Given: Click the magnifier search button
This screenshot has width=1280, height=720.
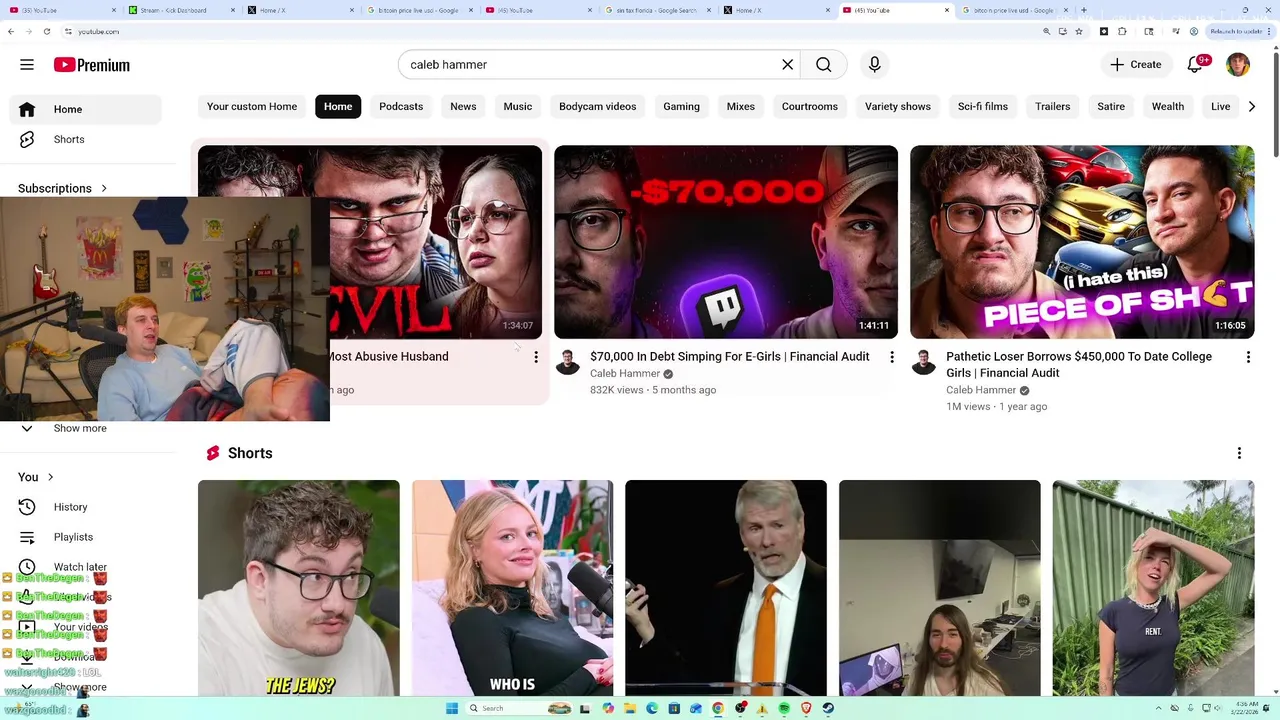Looking at the screenshot, I should [824, 65].
